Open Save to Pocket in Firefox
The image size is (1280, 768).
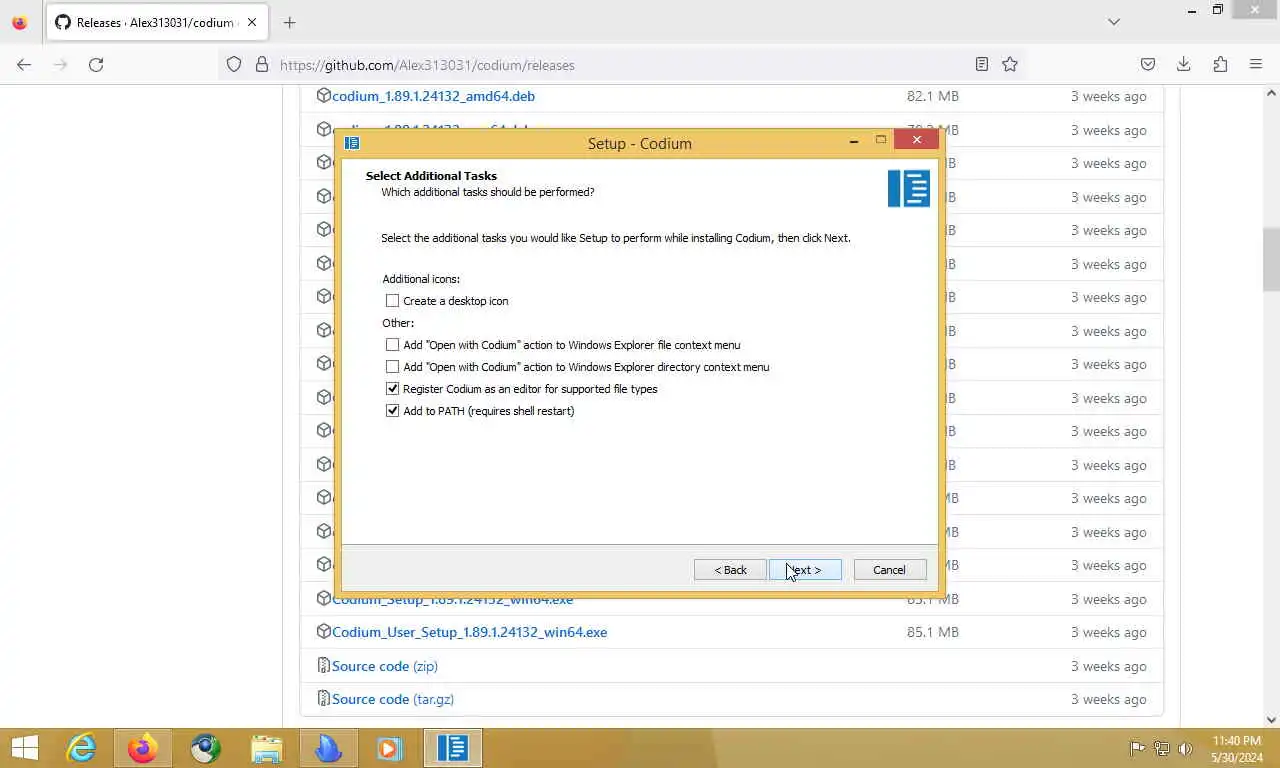(1148, 65)
